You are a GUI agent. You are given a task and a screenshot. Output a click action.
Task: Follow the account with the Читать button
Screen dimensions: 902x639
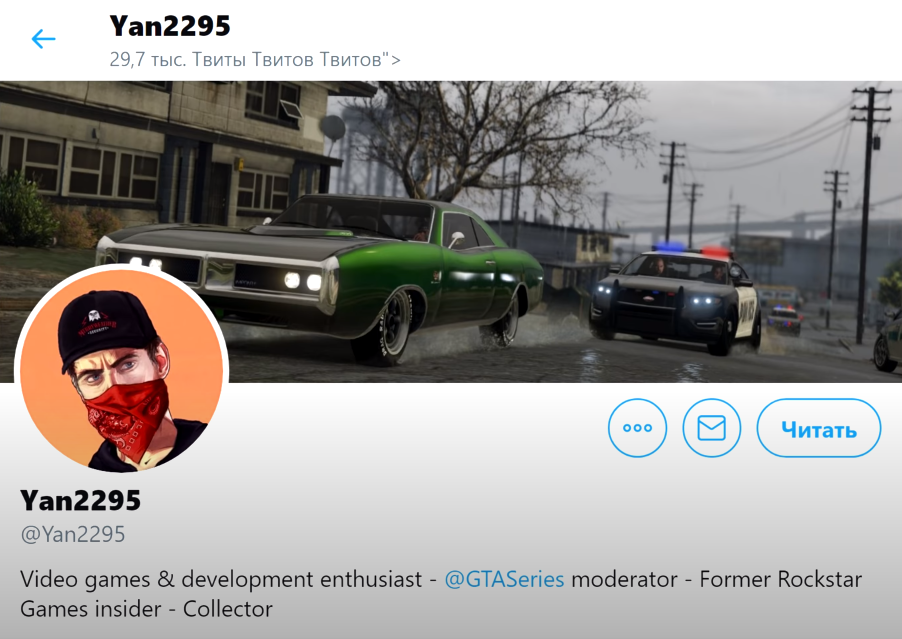coord(819,428)
